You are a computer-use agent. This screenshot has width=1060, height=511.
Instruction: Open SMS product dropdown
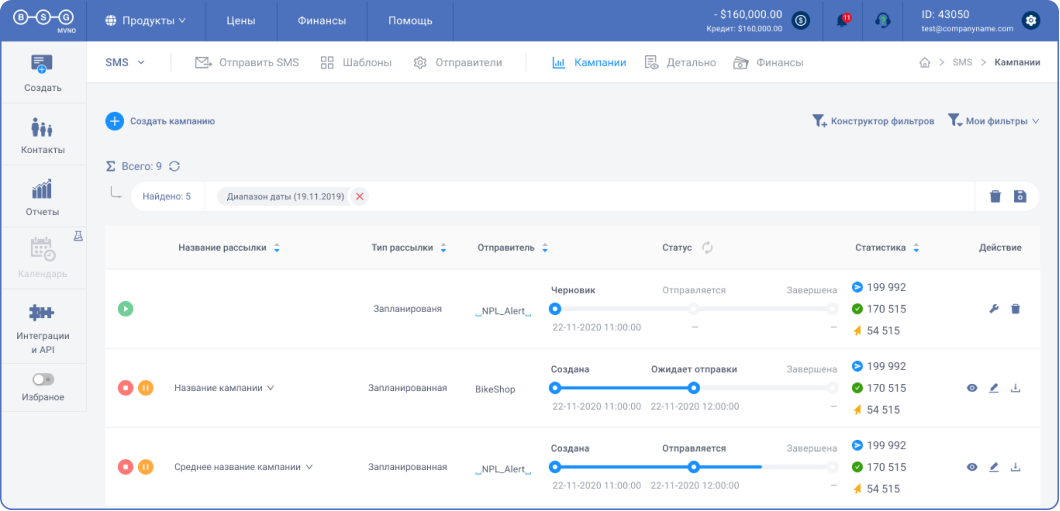point(125,62)
